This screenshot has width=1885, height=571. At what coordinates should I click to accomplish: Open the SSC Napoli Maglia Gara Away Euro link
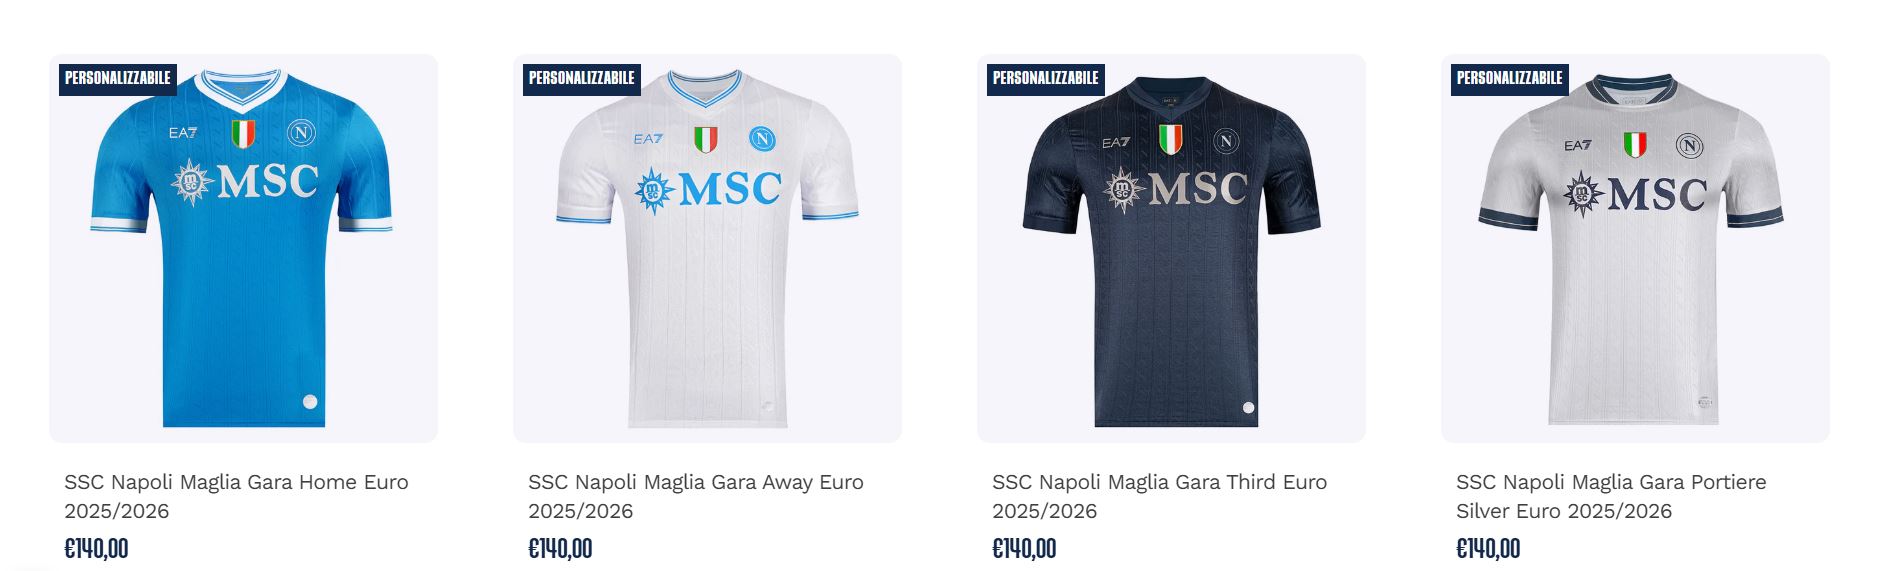coord(696,496)
